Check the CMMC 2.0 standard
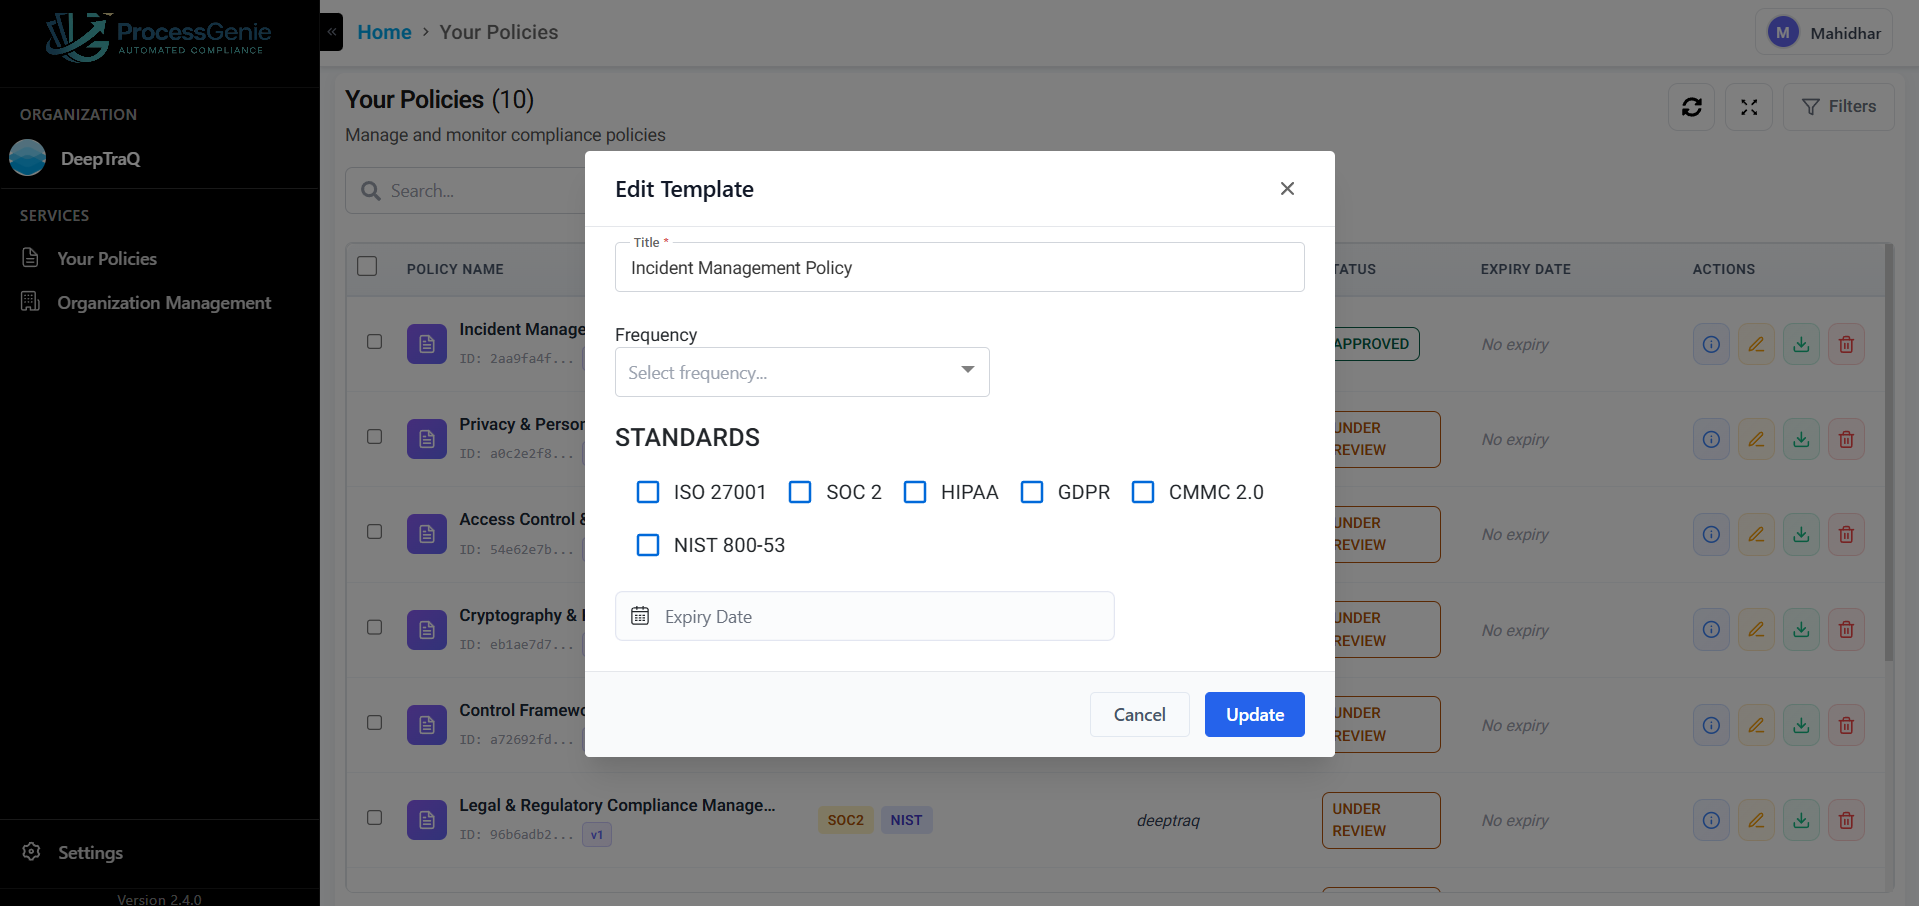The image size is (1919, 906). [1143, 492]
